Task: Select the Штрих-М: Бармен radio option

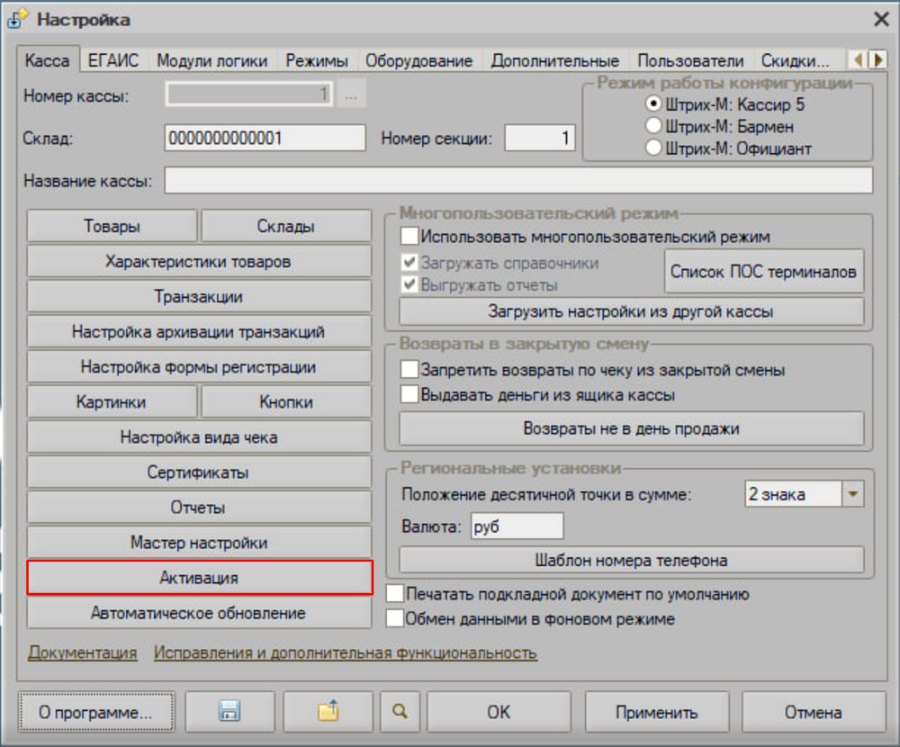Action: (x=653, y=126)
